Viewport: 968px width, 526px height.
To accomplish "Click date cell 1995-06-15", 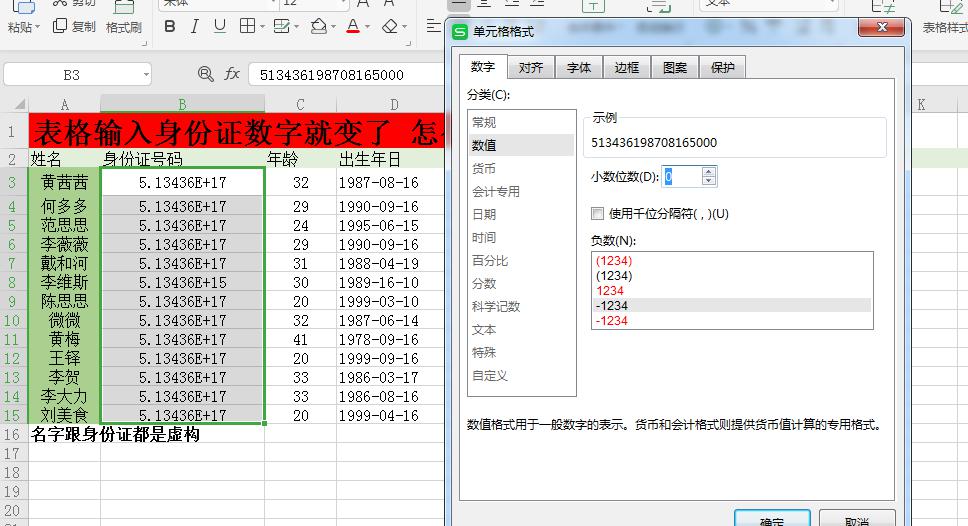I will point(390,225).
